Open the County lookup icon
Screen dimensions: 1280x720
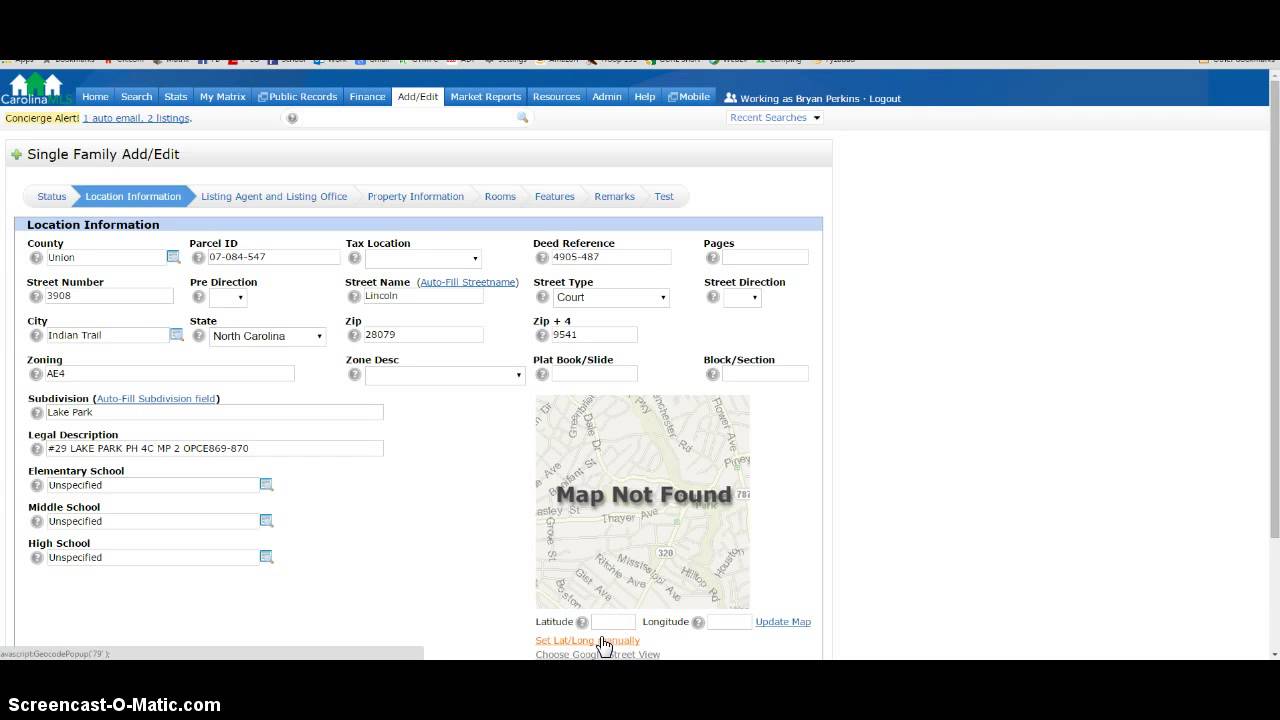[x=173, y=257]
